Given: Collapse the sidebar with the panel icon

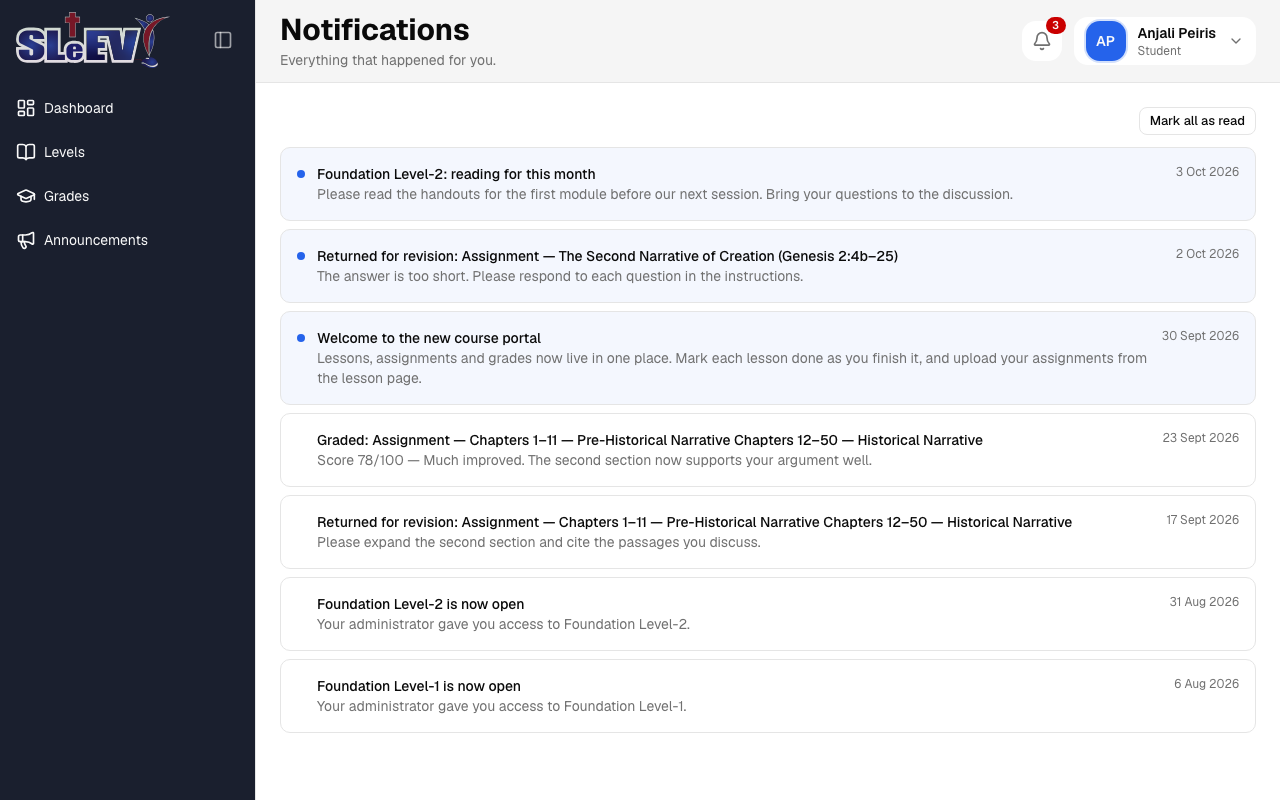Looking at the screenshot, I should (x=223, y=40).
